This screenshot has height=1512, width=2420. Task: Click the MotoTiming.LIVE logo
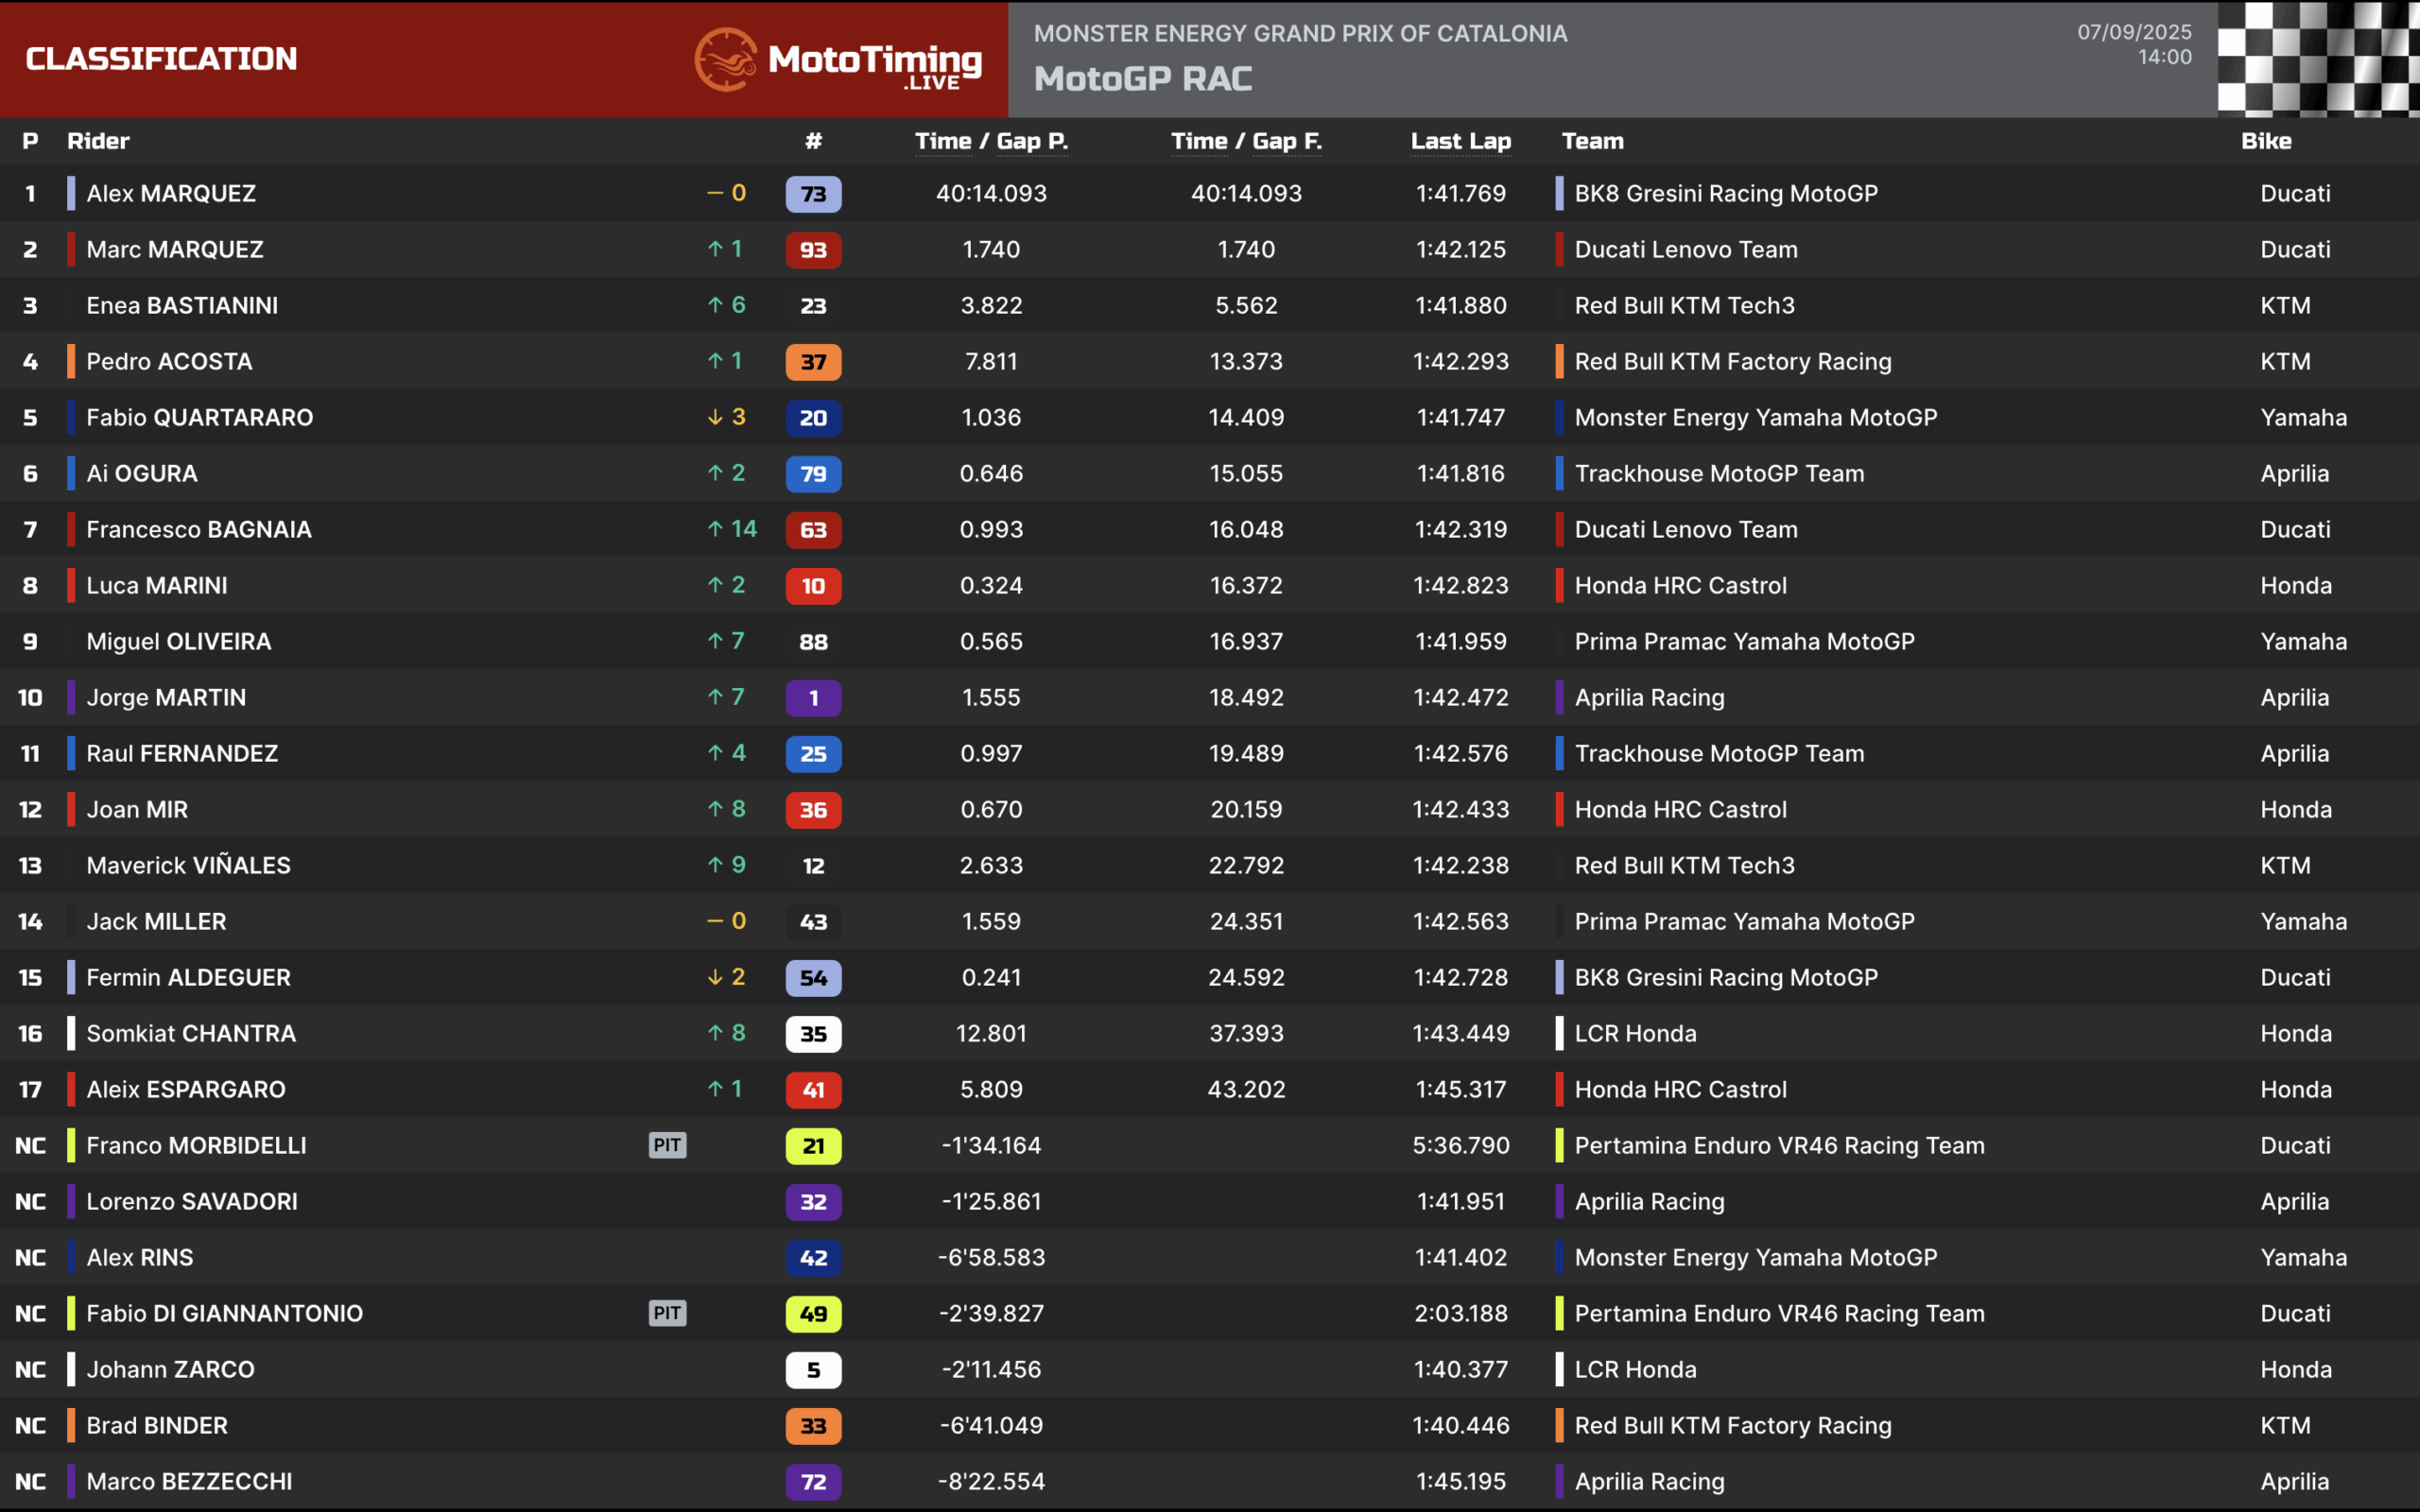coord(838,59)
